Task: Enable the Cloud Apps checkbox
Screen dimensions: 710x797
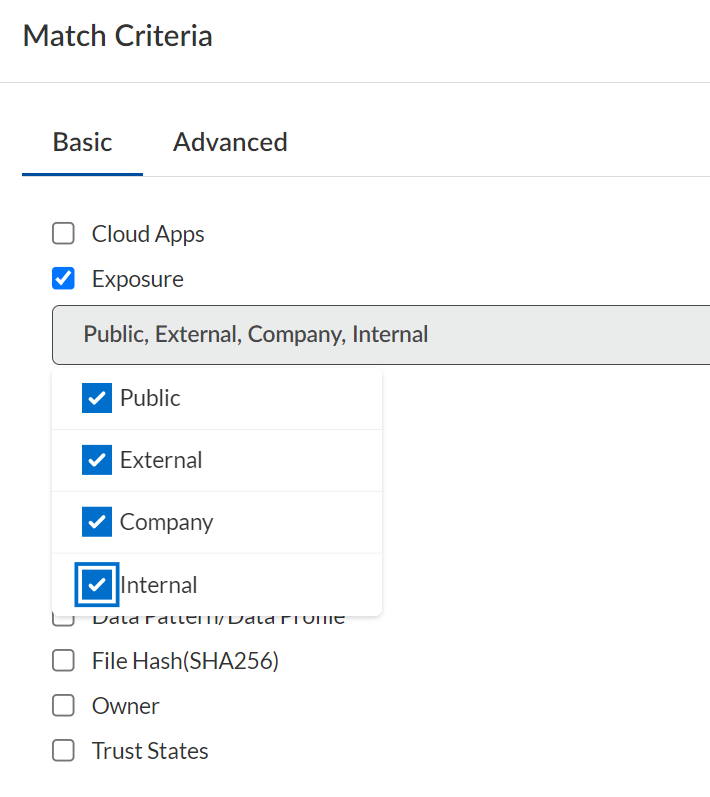Action: 63,234
